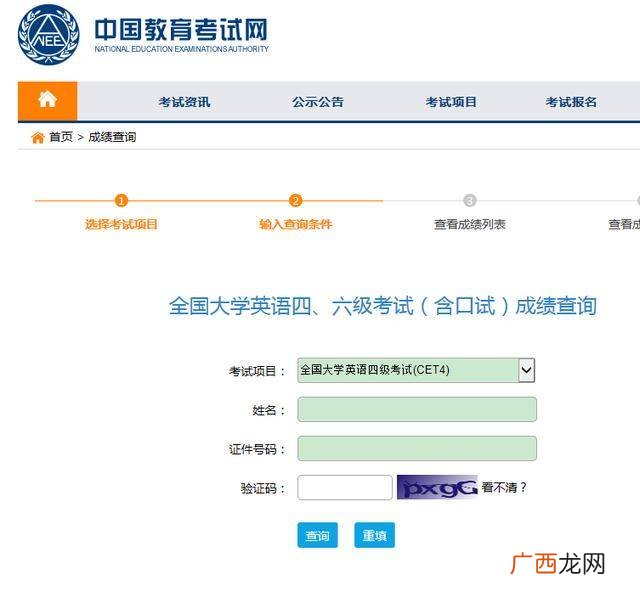Focus the 验证码 input box
The image size is (640, 592).
pyautogui.click(x=345, y=487)
